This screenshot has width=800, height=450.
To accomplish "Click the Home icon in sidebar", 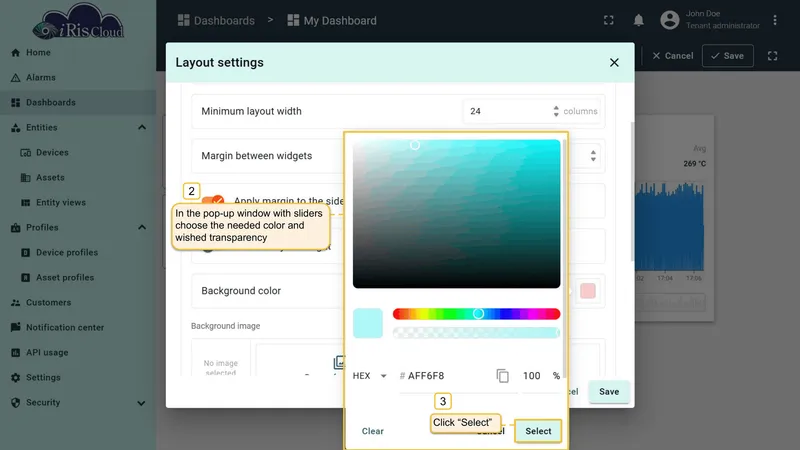I will 15,53.
